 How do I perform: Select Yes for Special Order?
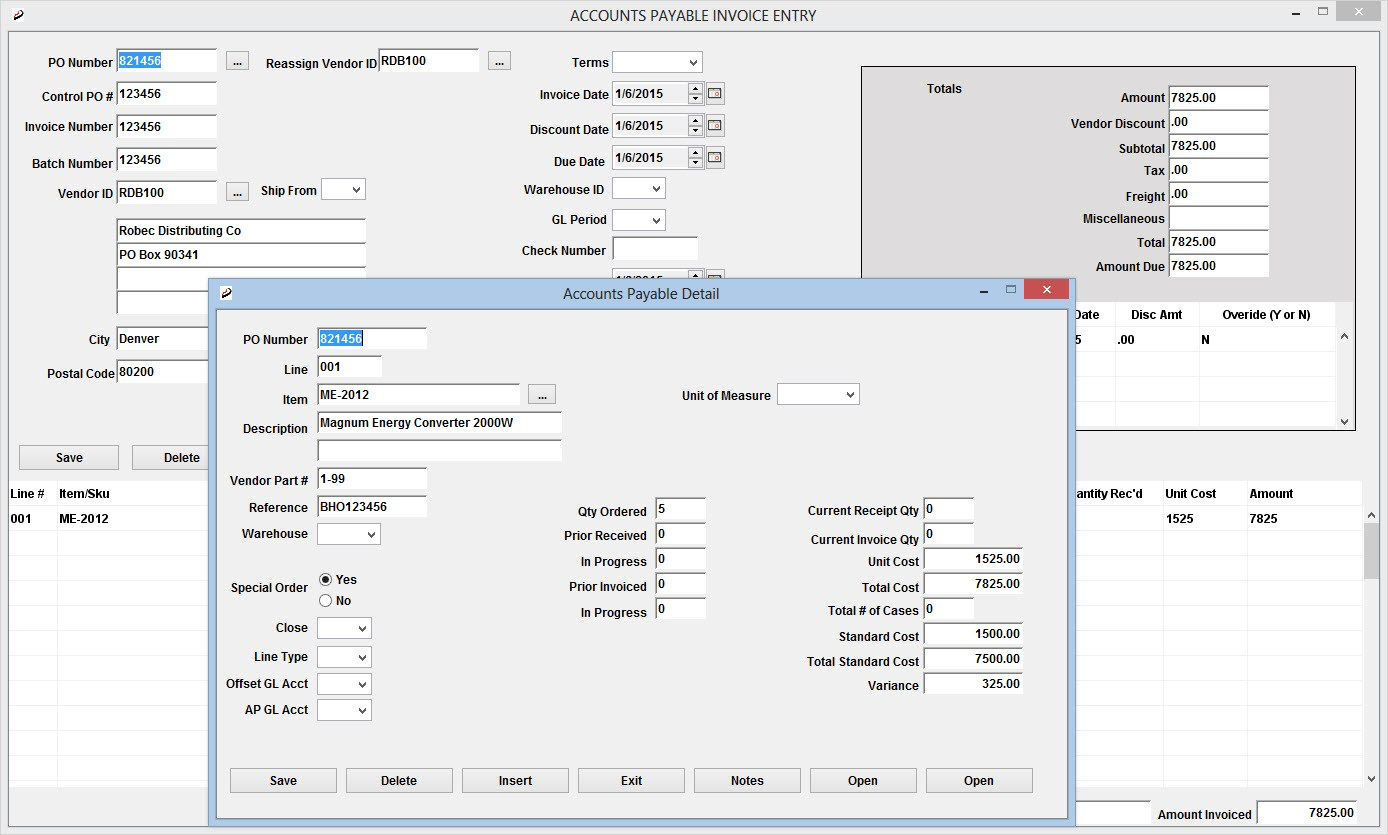tap(325, 578)
